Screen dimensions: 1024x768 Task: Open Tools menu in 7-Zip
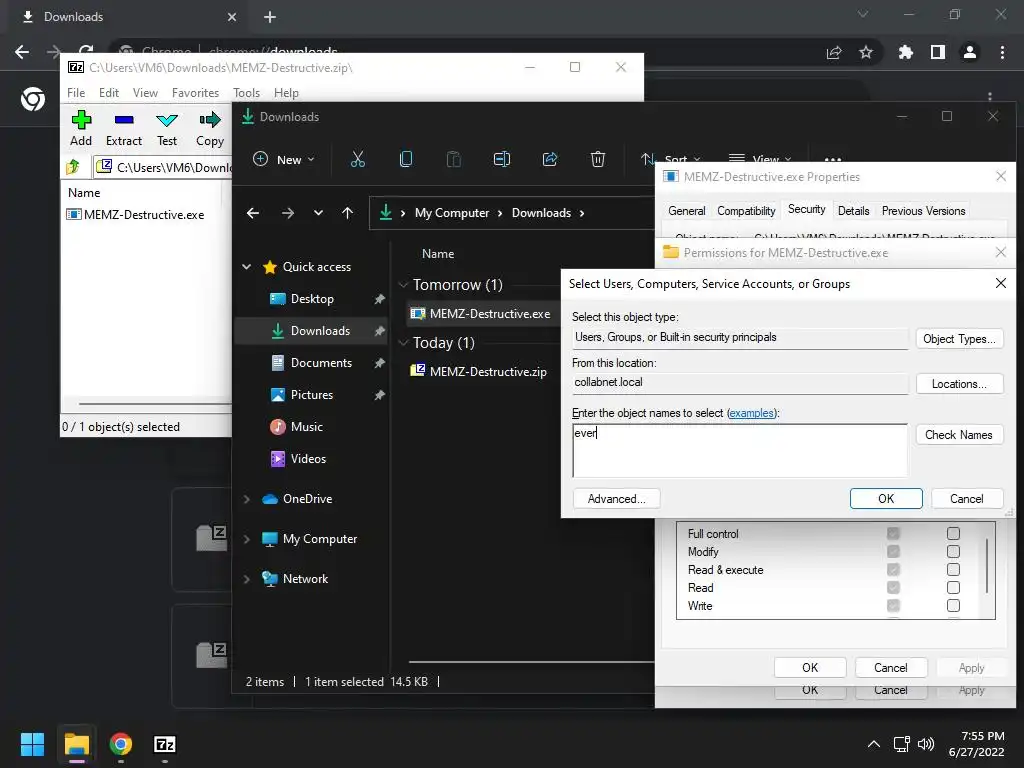pos(246,93)
